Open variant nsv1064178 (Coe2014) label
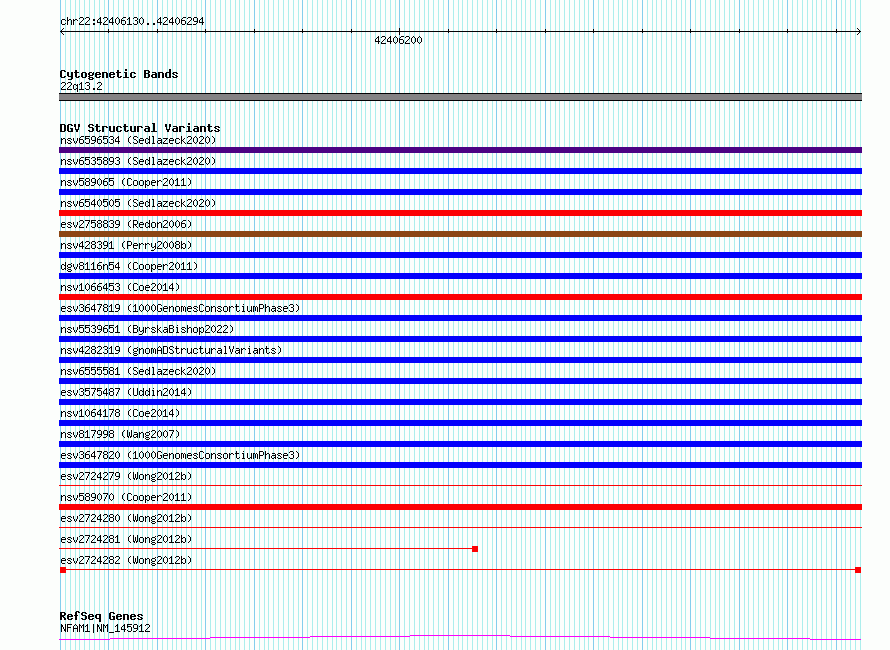 click(120, 413)
